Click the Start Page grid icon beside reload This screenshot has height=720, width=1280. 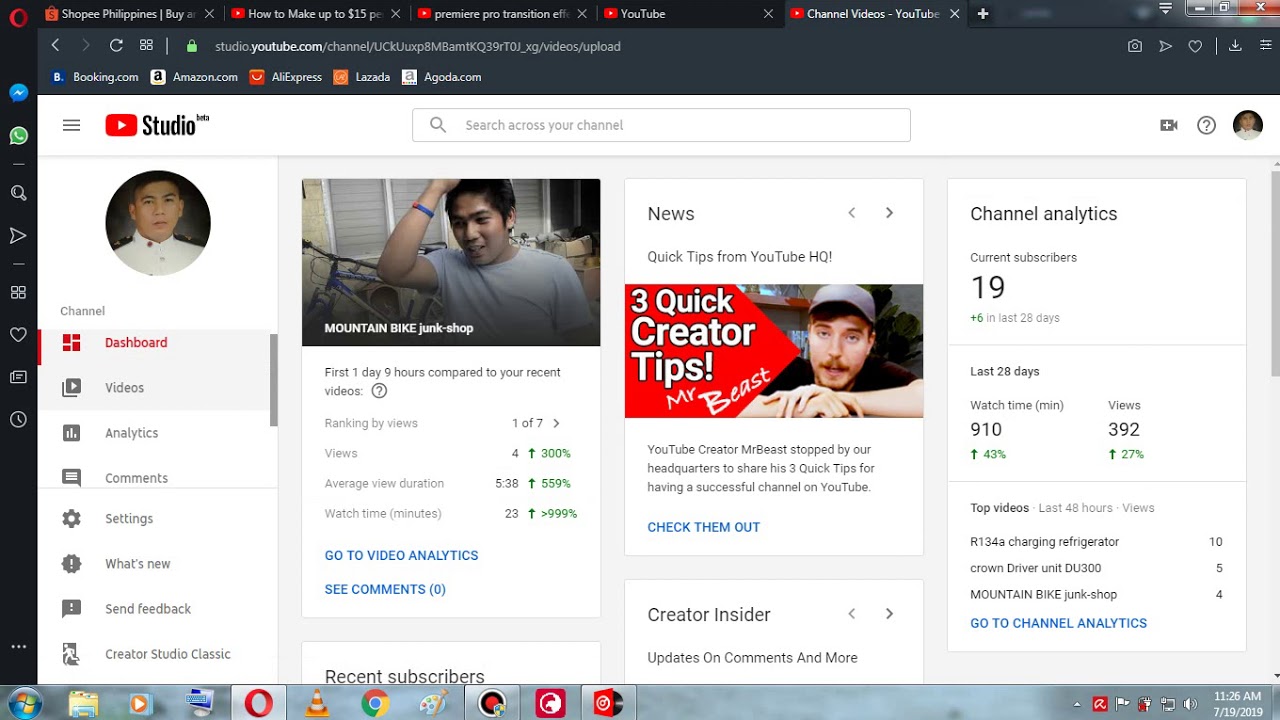pyautogui.click(x=146, y=46)
